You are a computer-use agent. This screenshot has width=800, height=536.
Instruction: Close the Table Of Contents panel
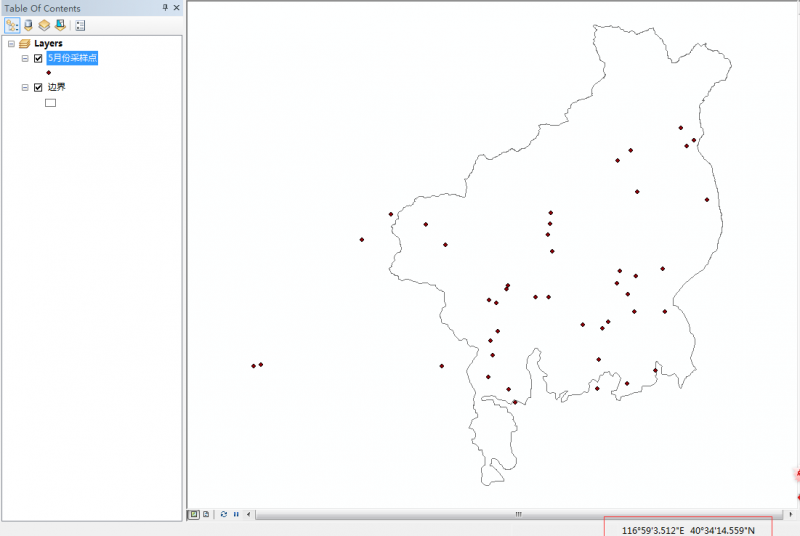(x=177, y=8)
